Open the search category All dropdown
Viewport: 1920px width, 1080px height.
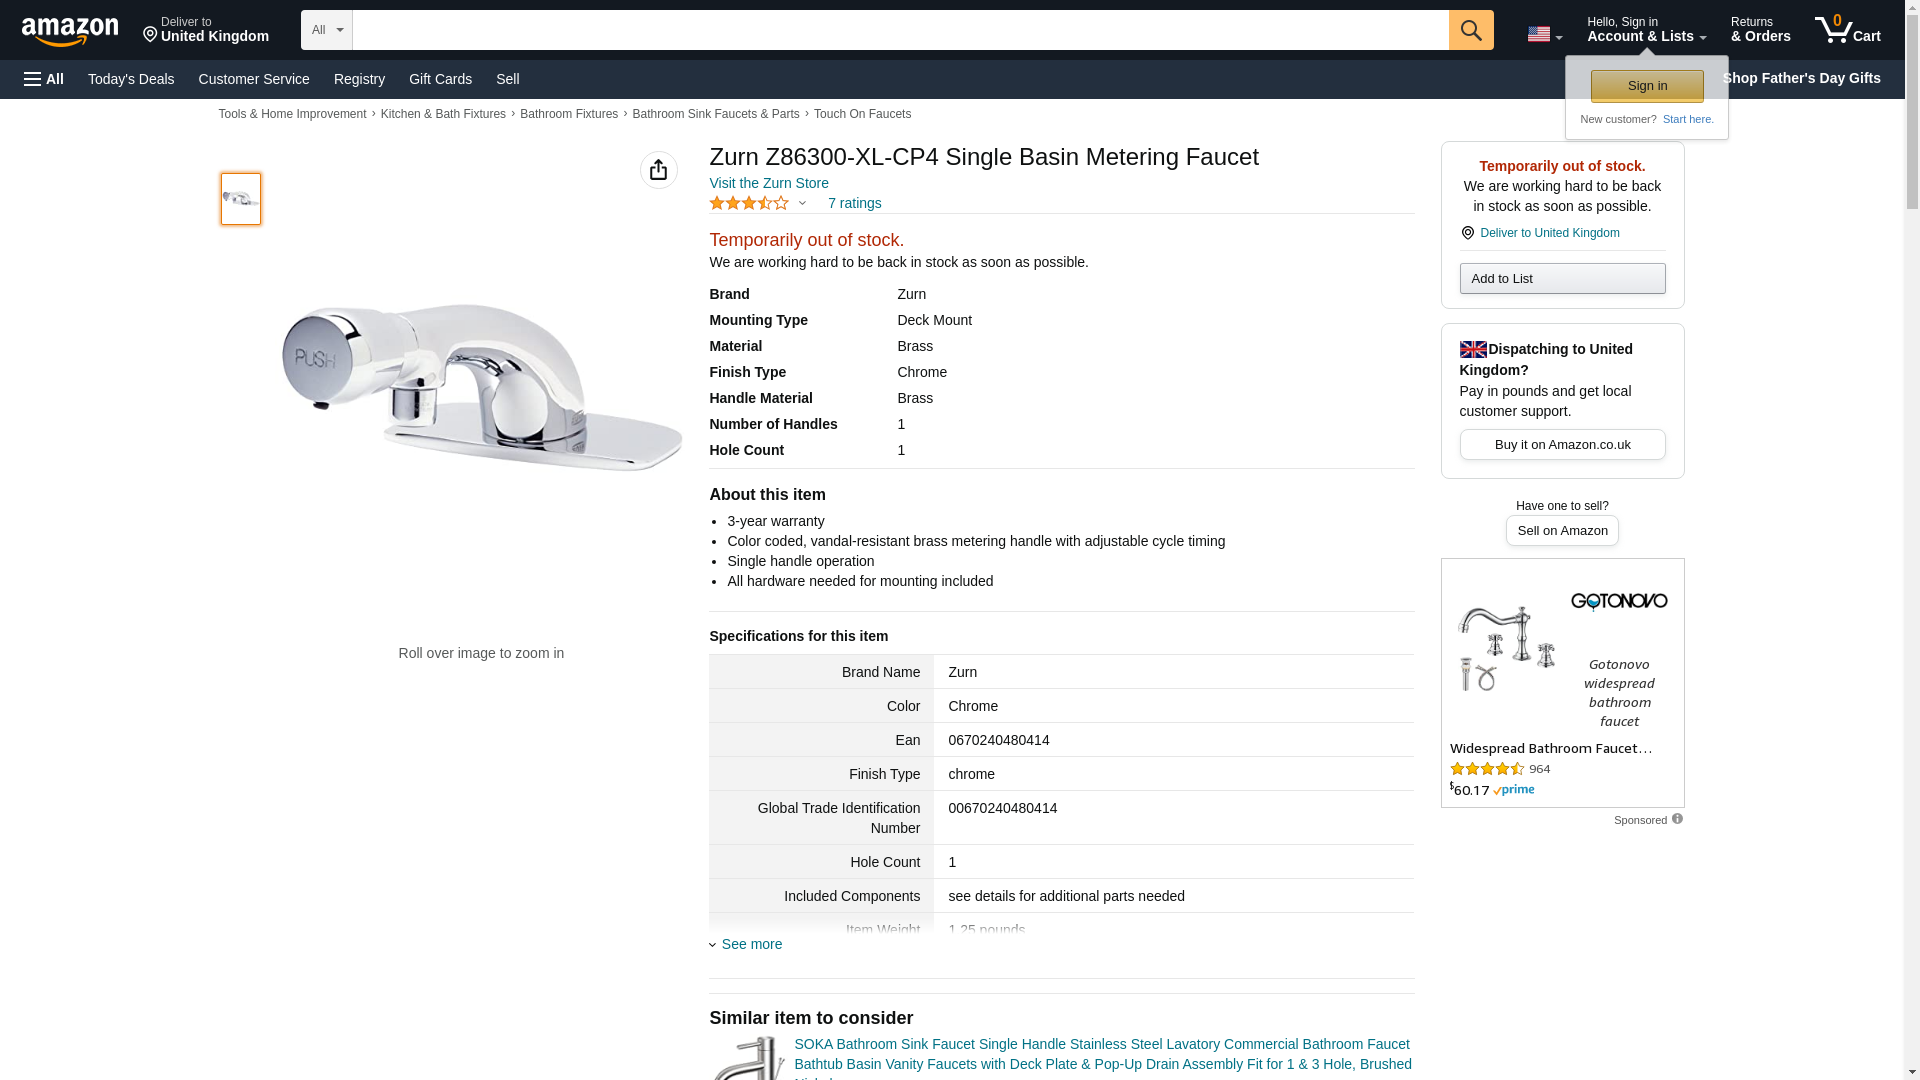(327, 30)
